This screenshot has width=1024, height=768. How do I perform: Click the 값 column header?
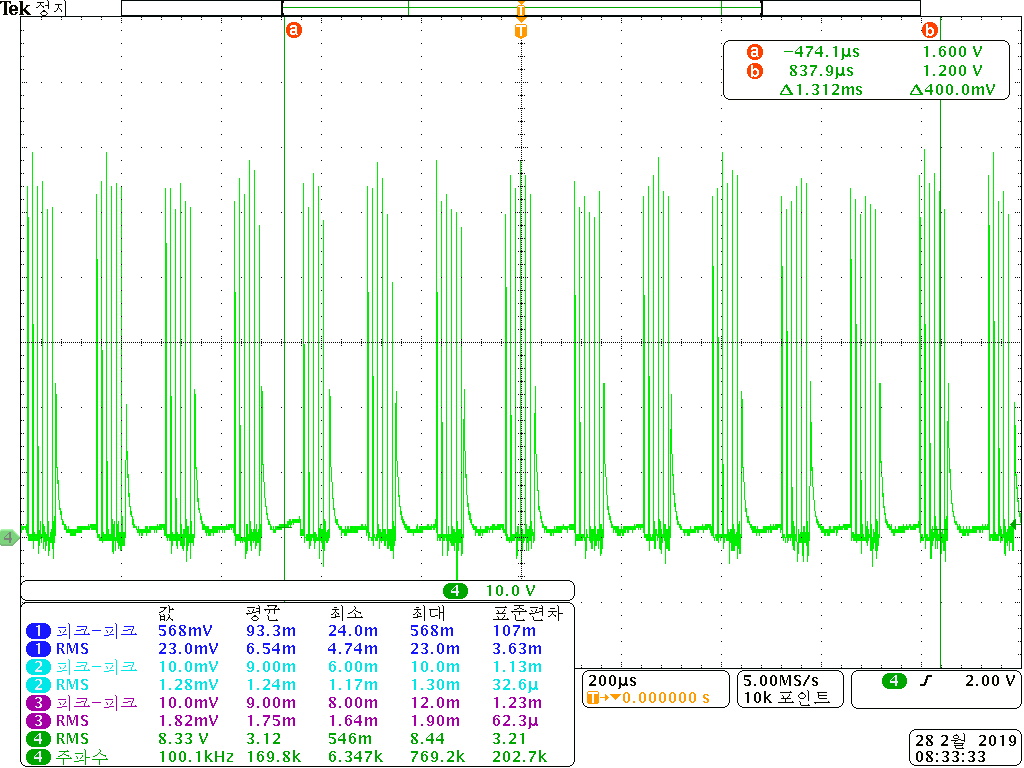coord(167,613)
